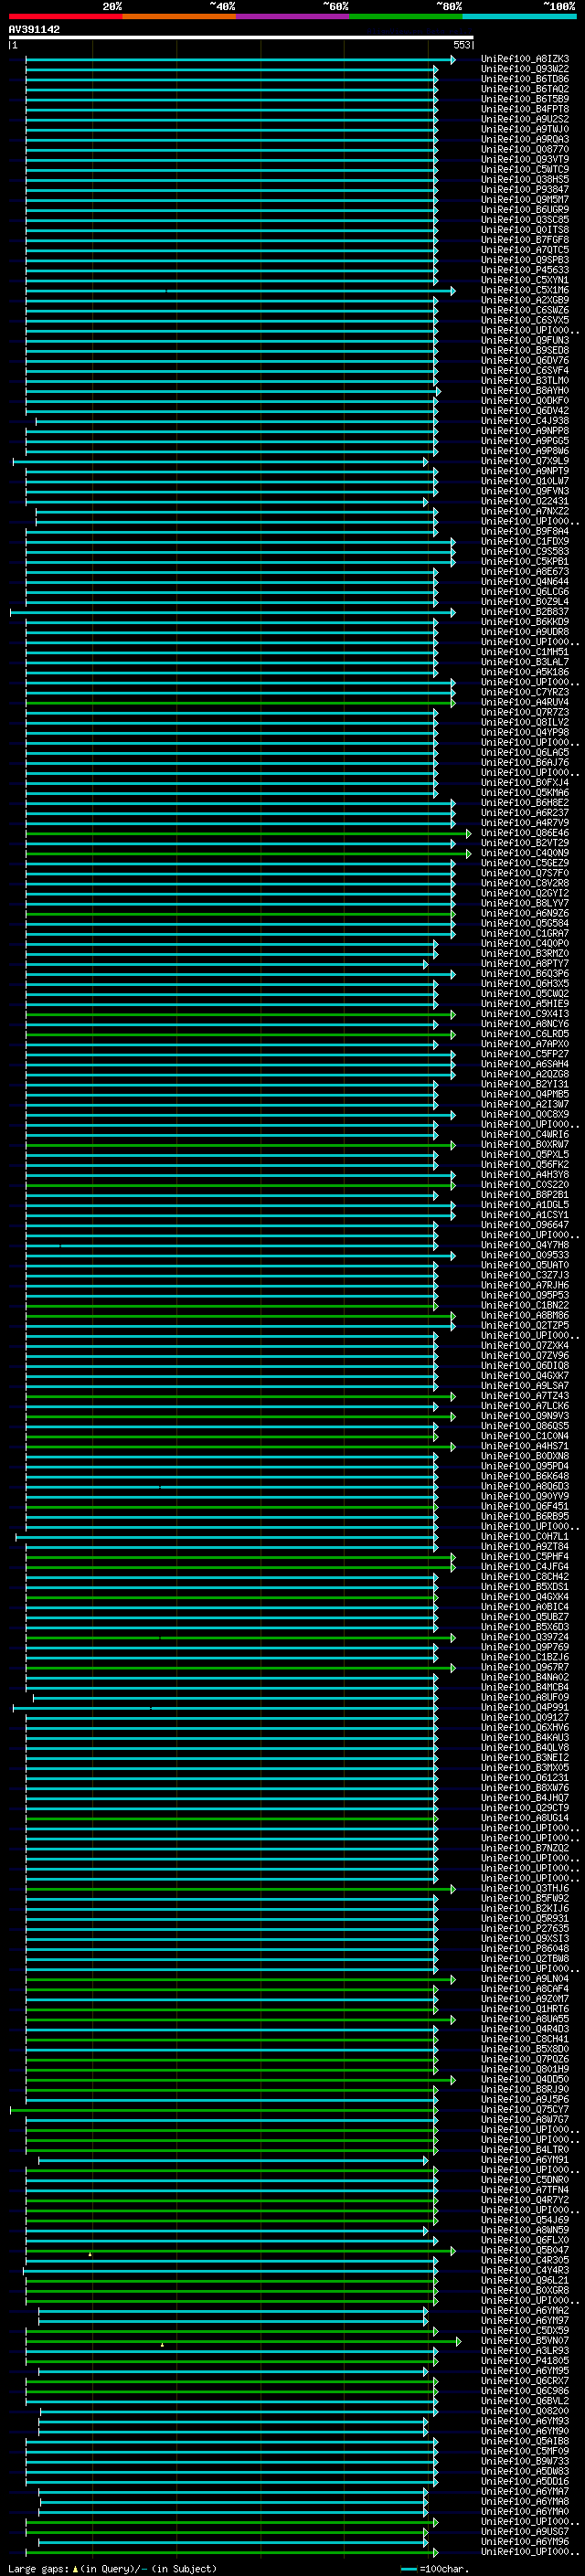Open the UniRef100_P41805 hit label
The height and width of the screenshot is (2576, 585).
[524, 2361]
